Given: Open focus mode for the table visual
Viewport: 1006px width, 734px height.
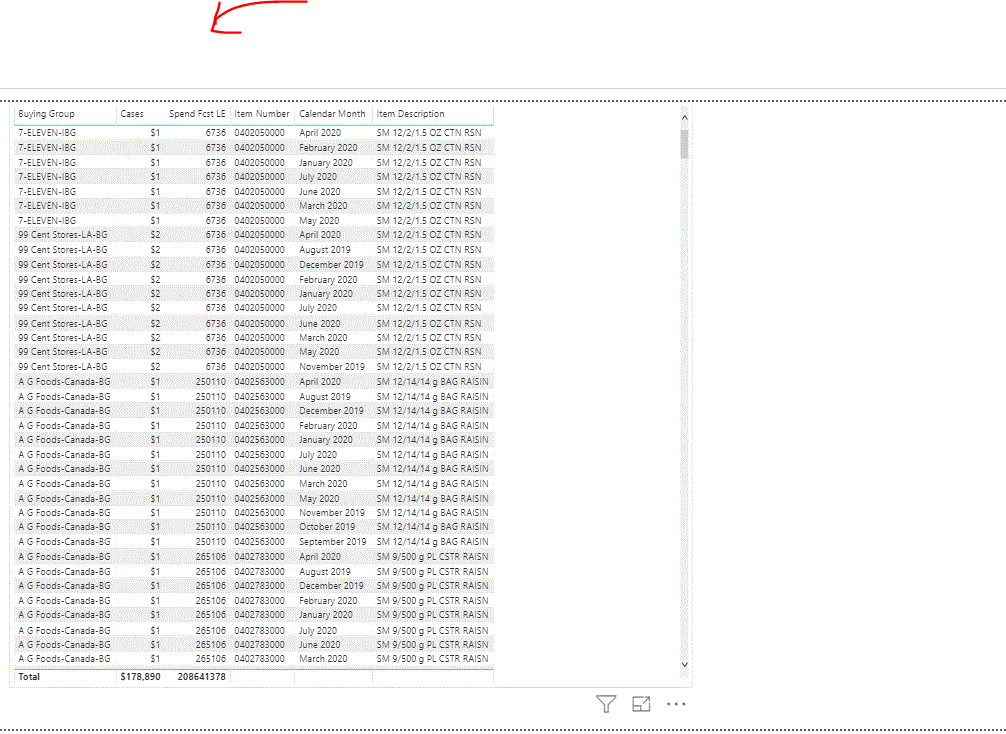Looking at the screenshot, I should pos(641,704).
